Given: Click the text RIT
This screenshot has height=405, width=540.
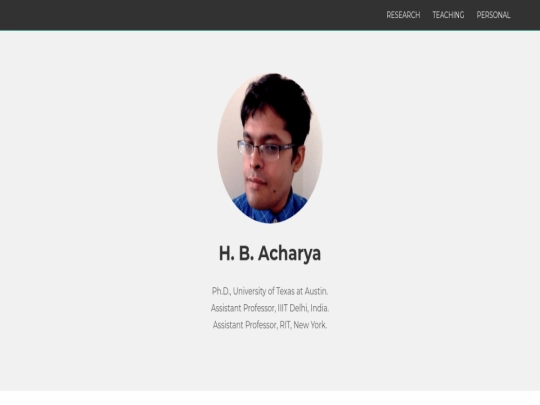Looking at the screenshot, I should pos(285,325).
